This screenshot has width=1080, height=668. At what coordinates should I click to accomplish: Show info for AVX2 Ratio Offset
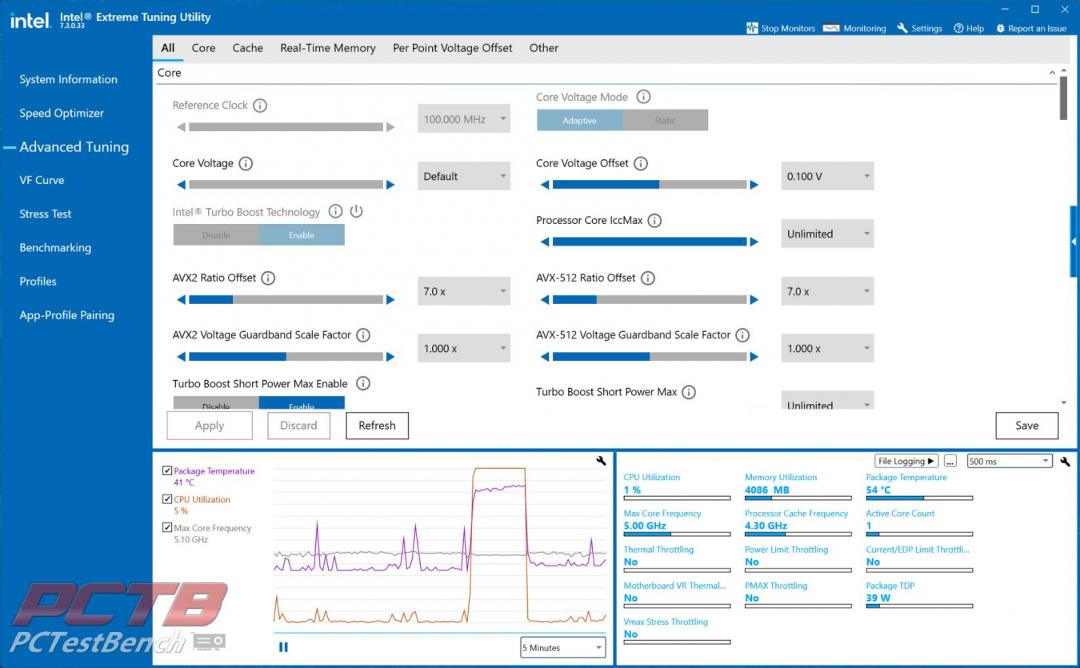click(x=269, y=278)
